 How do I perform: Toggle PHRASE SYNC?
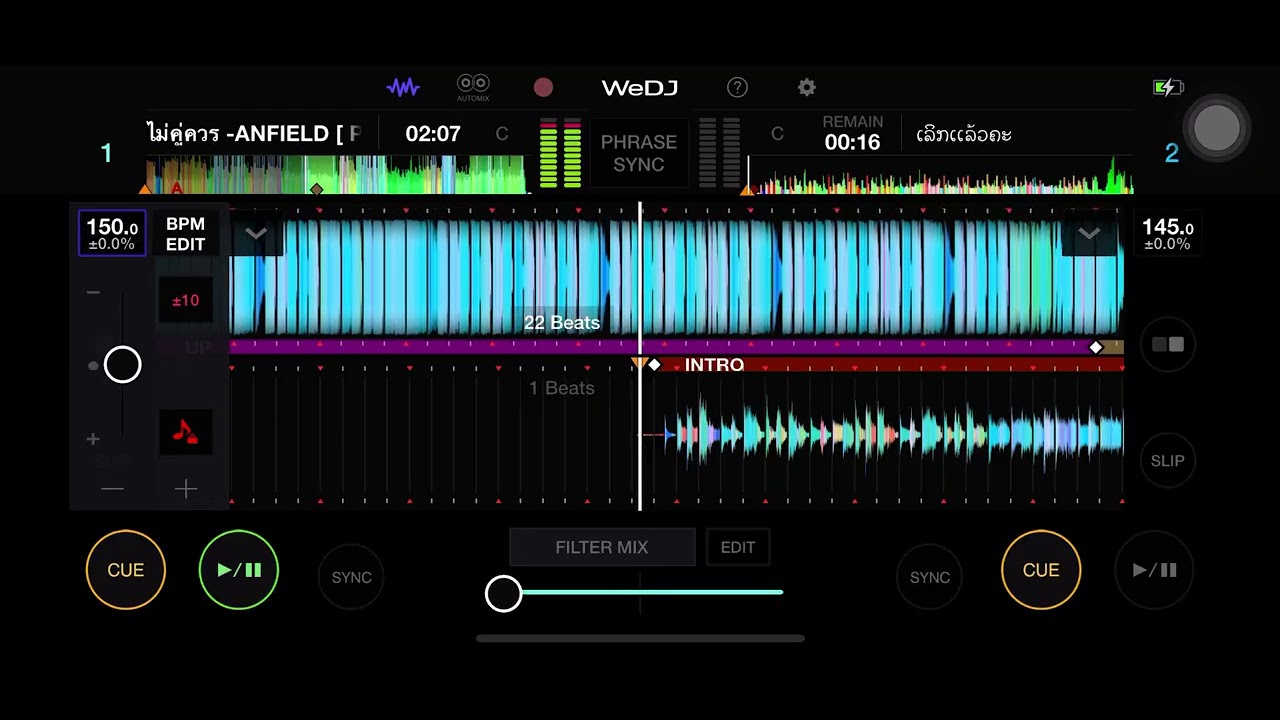pos(639,153)
